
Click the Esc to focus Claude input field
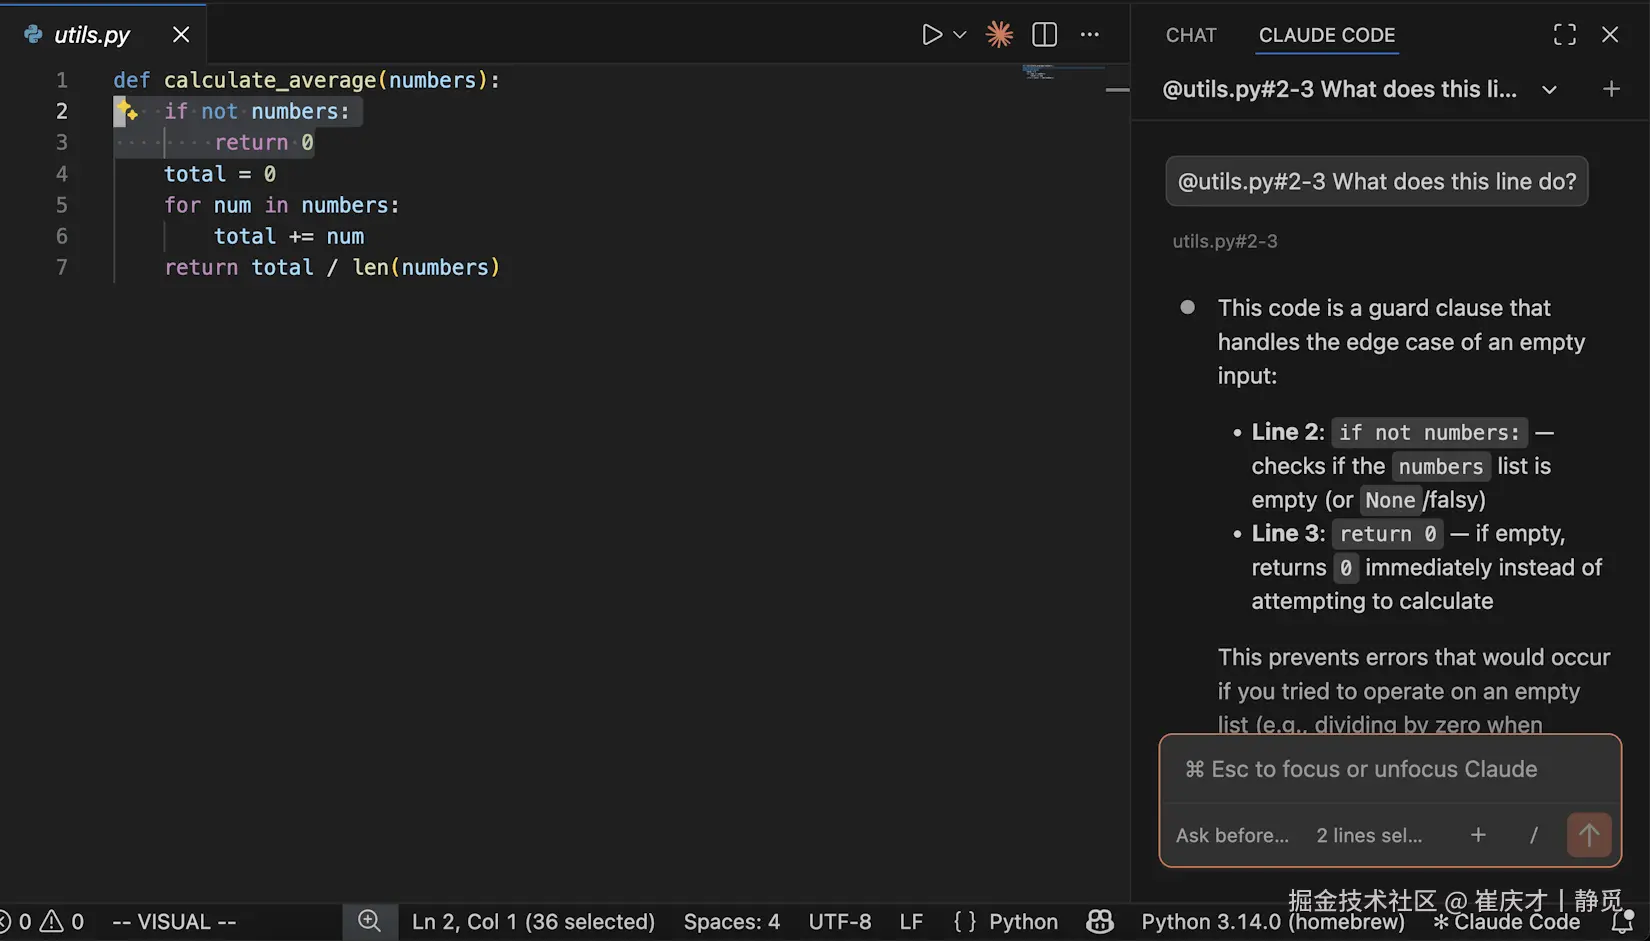click(1389, 769)
